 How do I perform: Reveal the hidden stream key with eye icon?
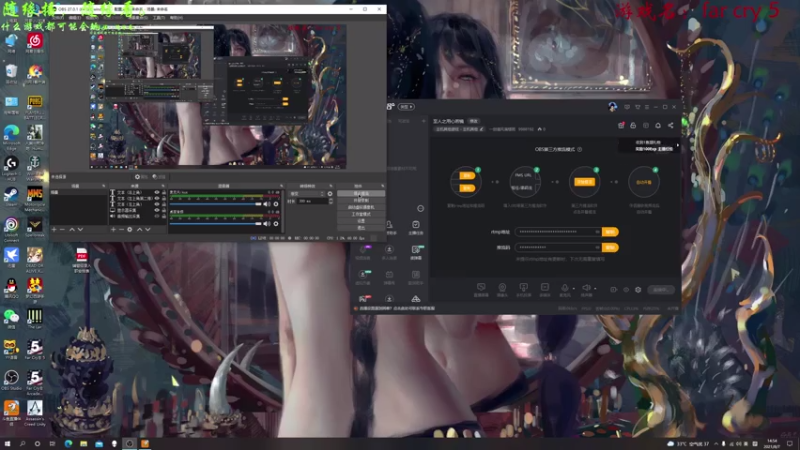(x=597, y=247)
